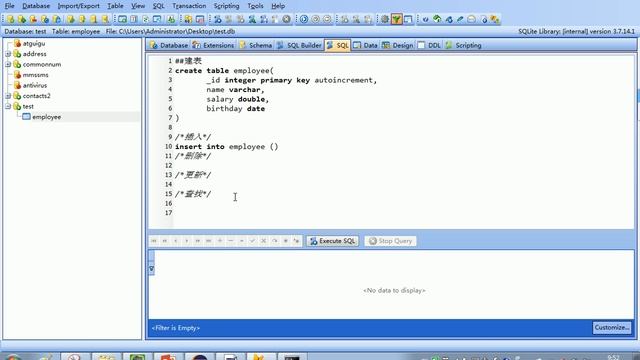
Task: Click the green upward arrow toolbar icon
Action: click(x=437, y=19)
